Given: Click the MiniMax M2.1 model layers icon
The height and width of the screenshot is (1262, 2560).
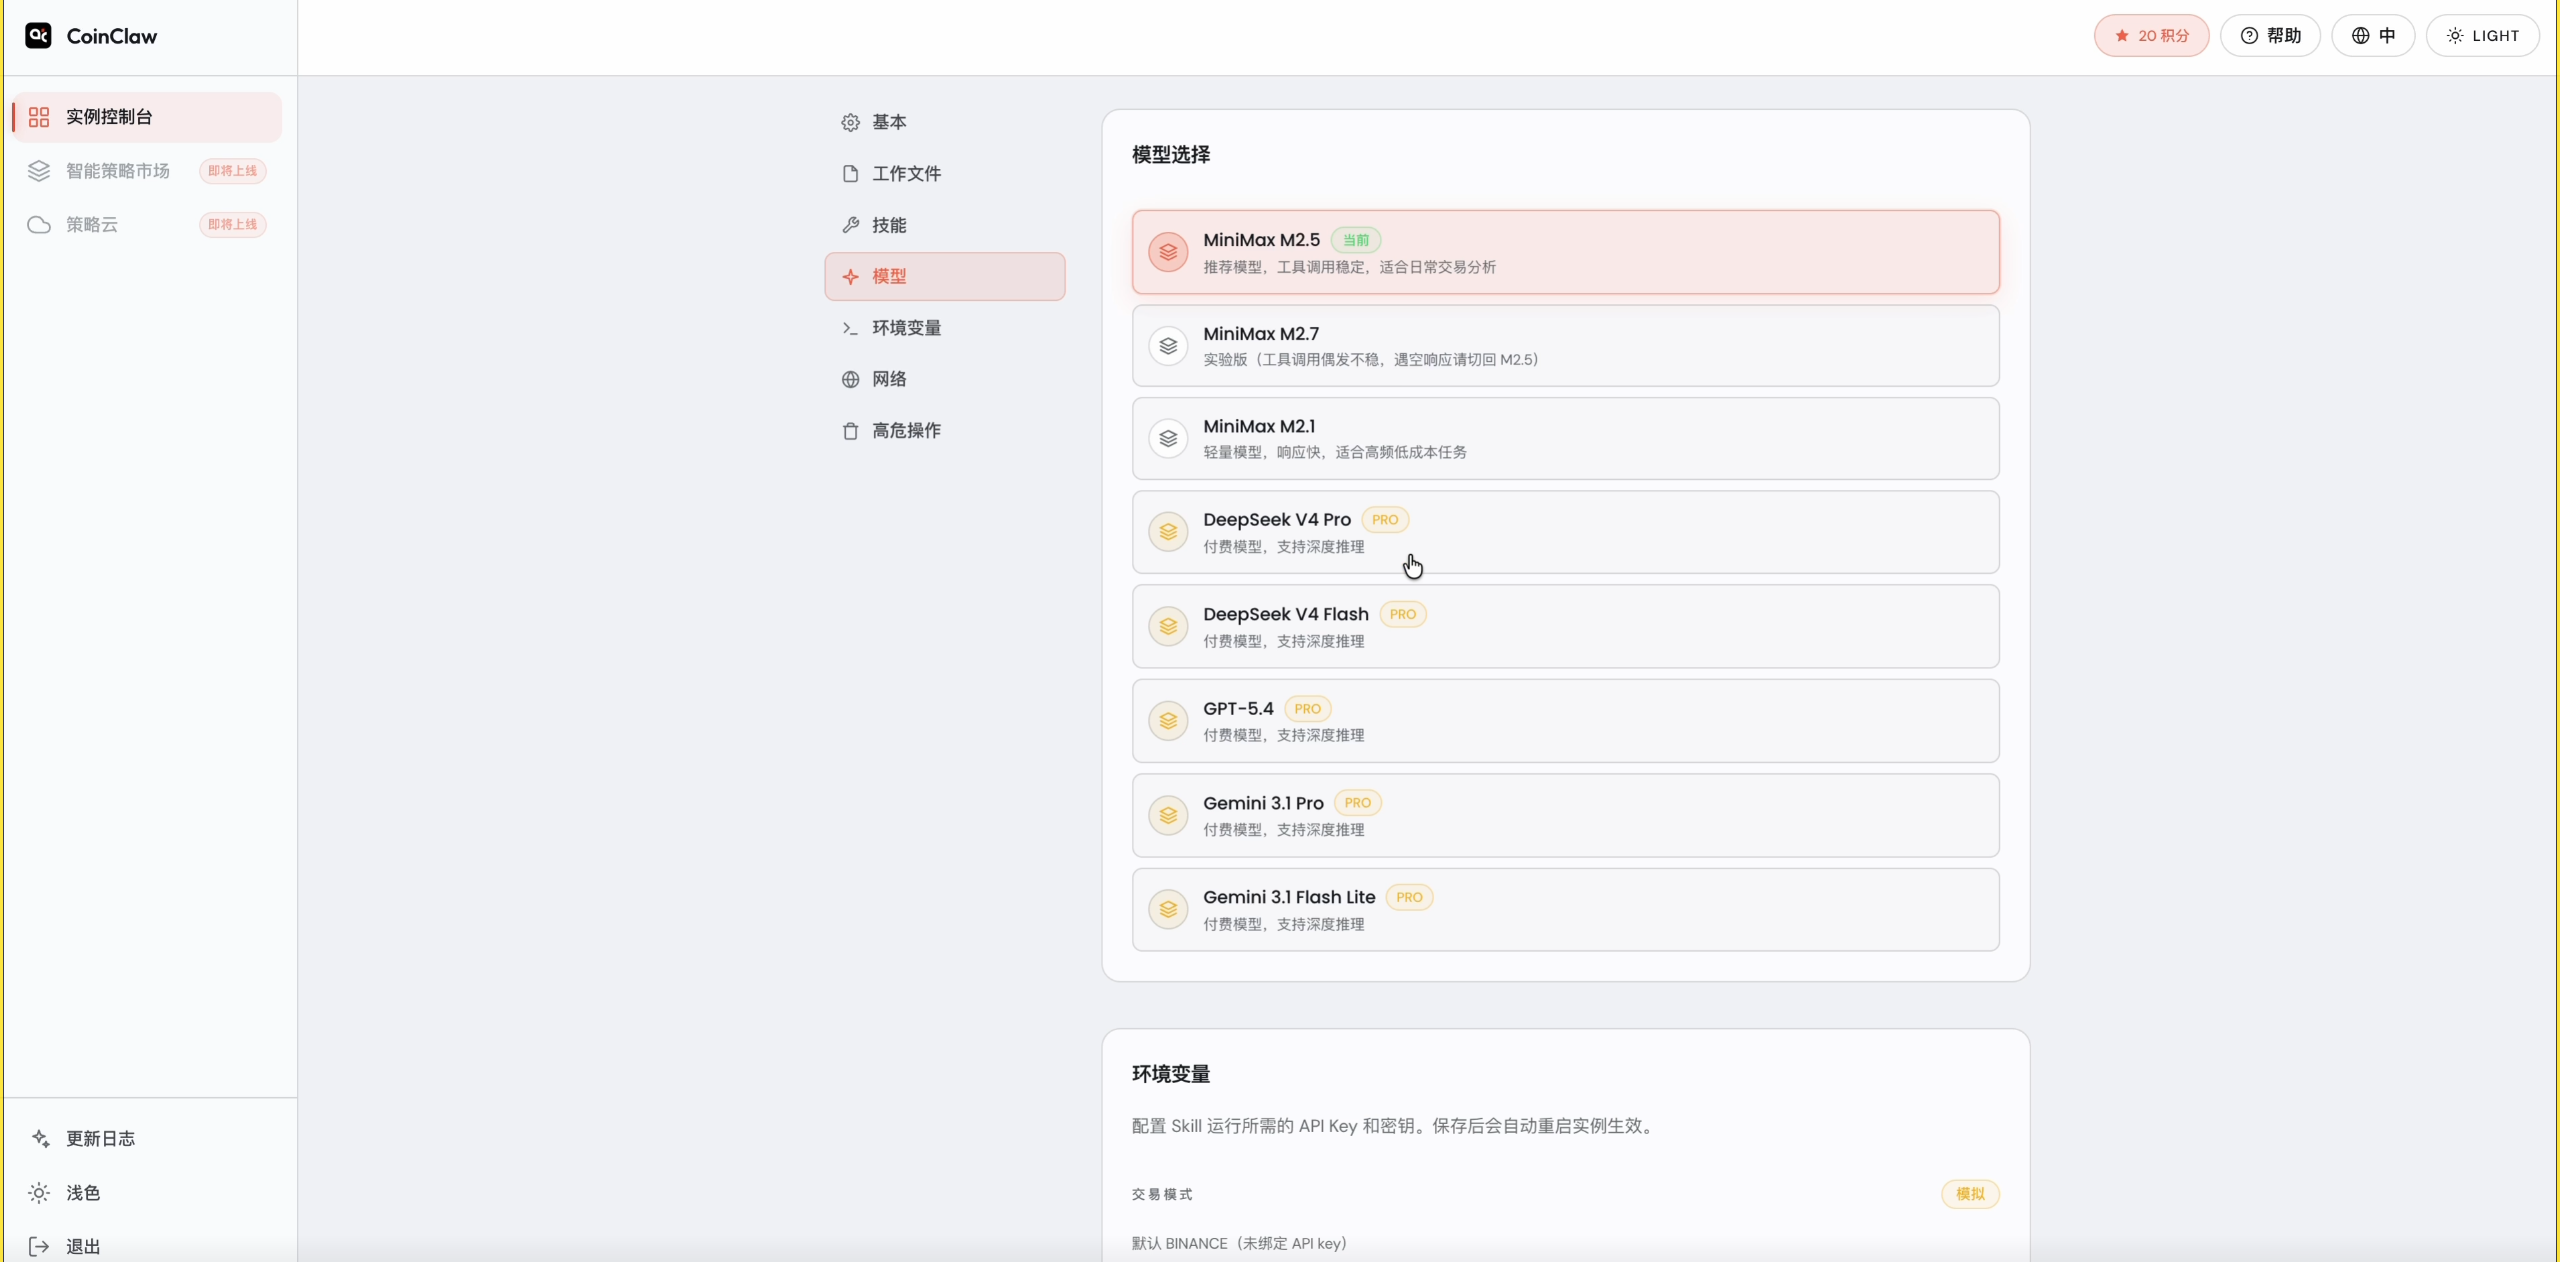Looking at the screenshot, I should point(1168,439).
